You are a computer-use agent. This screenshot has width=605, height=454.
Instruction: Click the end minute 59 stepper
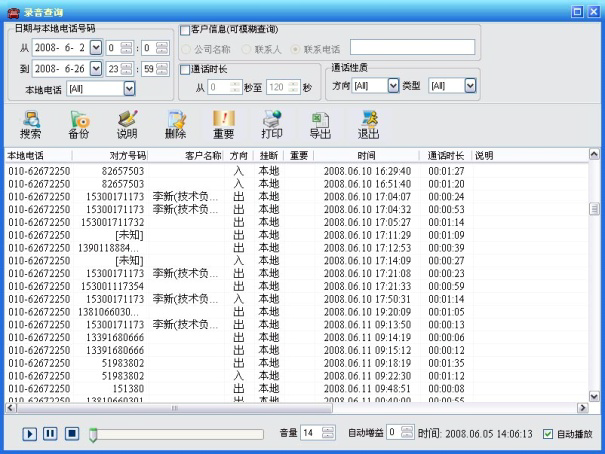(x=162, y=69)
